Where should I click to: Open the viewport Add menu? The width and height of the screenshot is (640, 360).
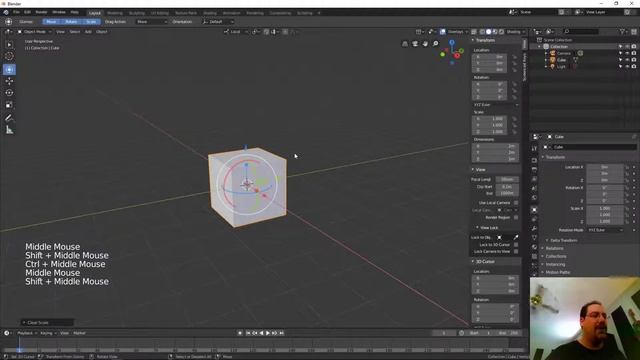(88, 31)
